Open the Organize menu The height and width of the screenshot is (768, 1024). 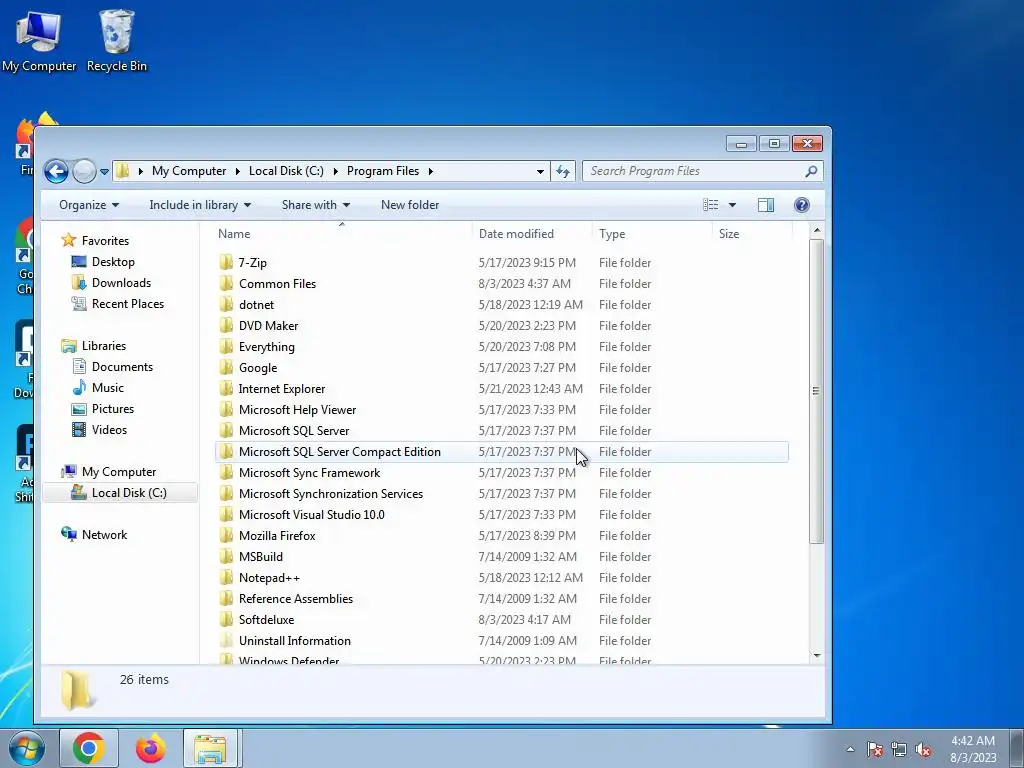tap(89, 205)
